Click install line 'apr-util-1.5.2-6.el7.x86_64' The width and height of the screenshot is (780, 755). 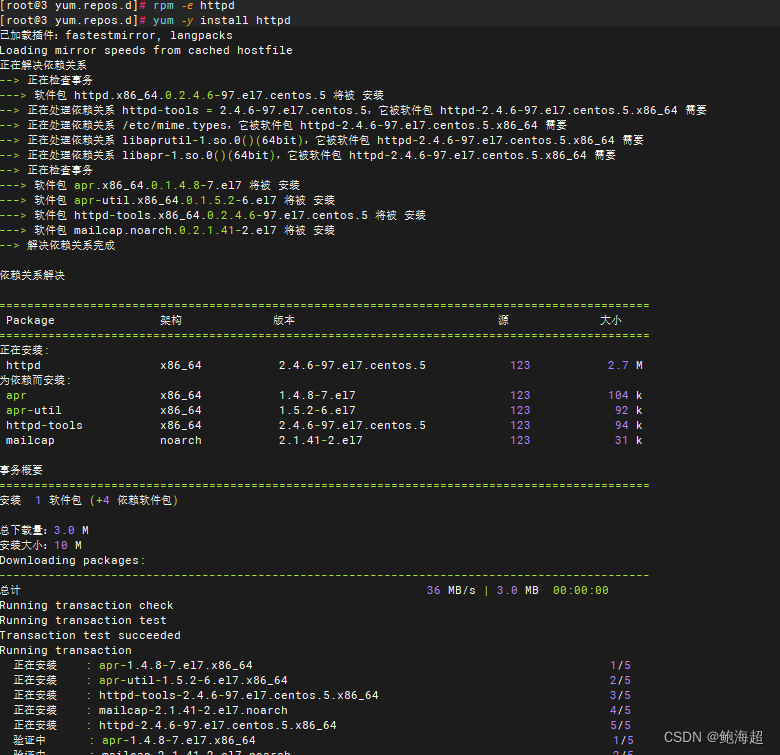click(x=193, y=680)
